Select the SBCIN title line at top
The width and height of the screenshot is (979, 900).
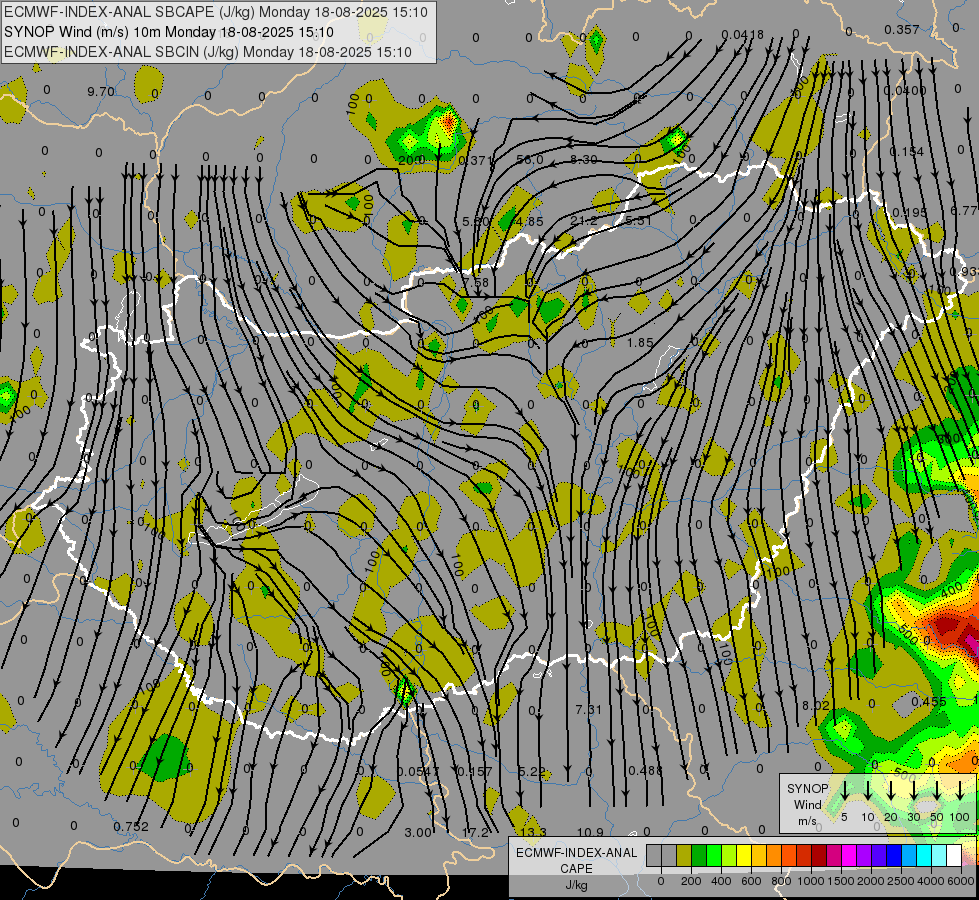pos(208,52)
